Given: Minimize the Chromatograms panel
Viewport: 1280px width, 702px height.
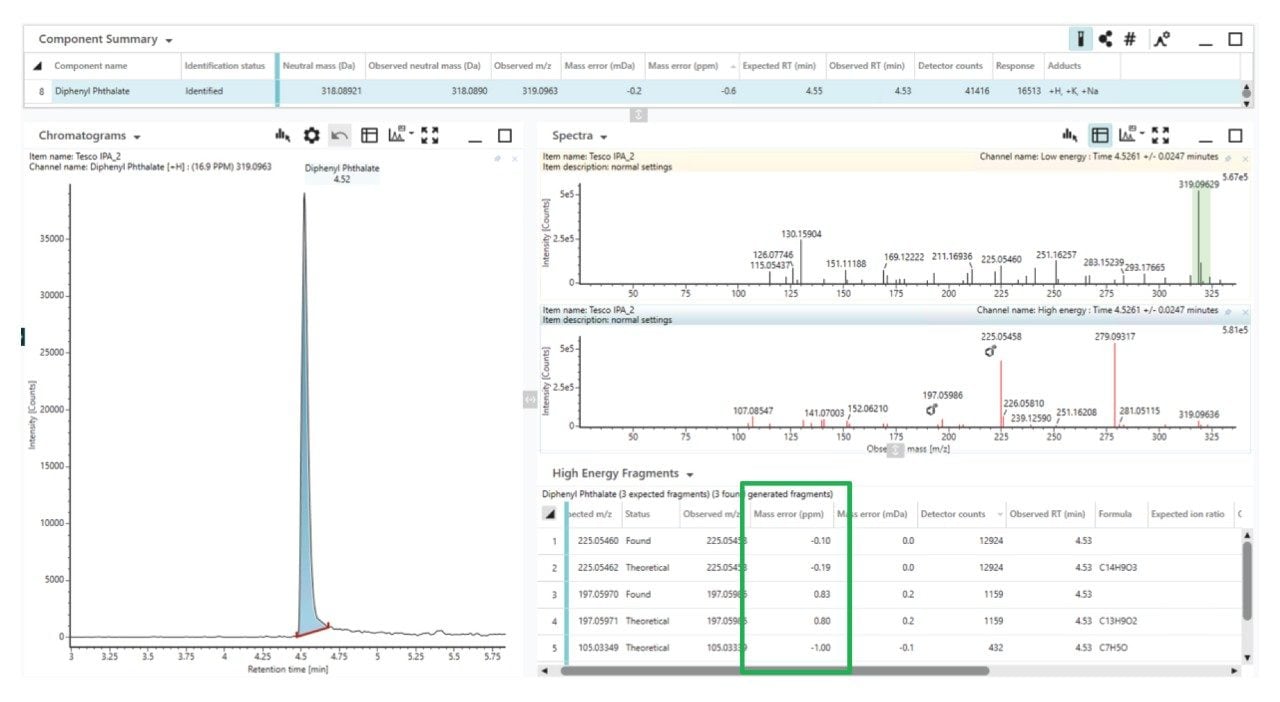Looking at the screenshot, I should click(x=476, y=139).
